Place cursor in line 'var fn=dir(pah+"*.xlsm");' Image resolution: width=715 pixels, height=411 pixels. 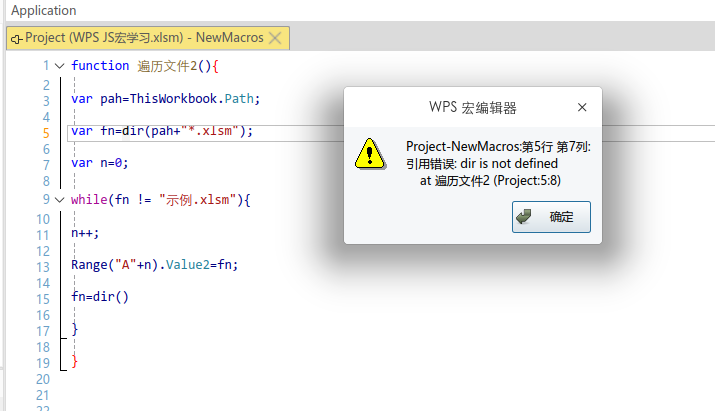click(x=162, y=131)
